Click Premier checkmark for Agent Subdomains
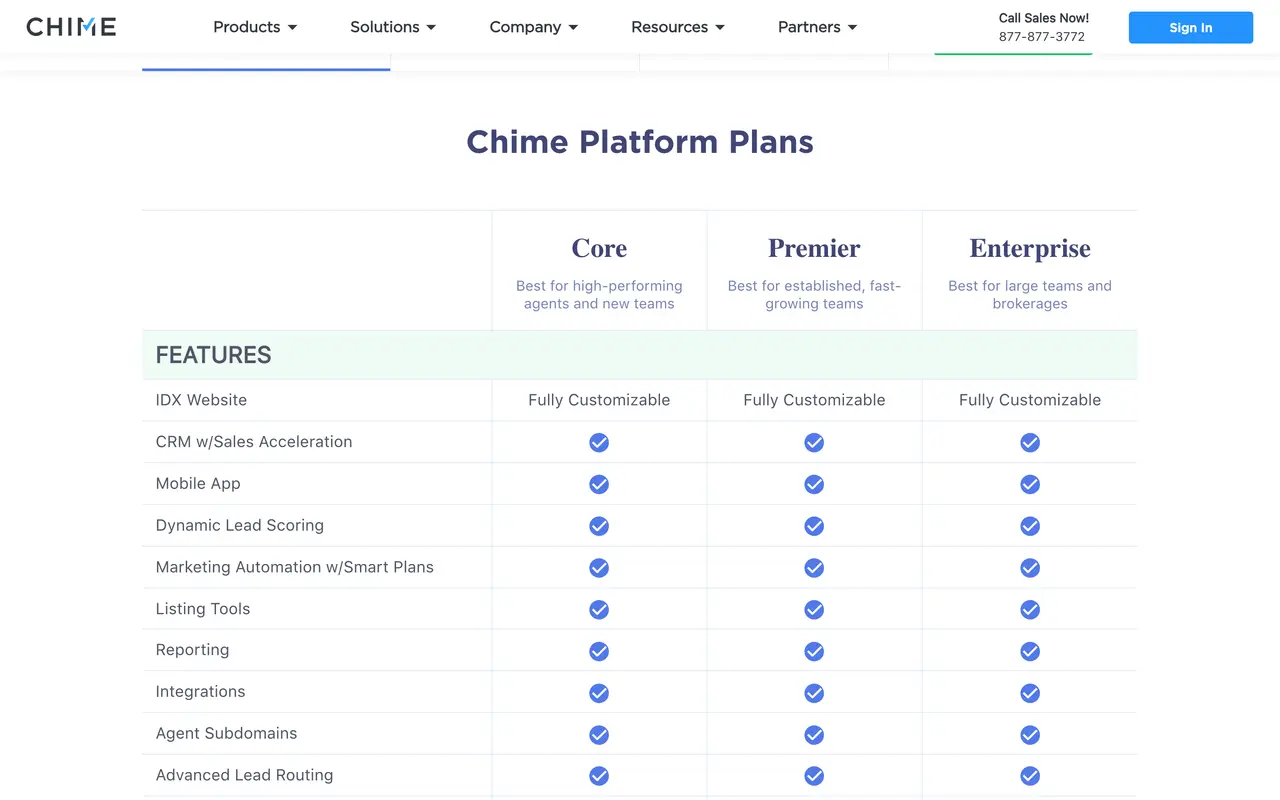Screen dimensions: 1280x800 point(814,735)
